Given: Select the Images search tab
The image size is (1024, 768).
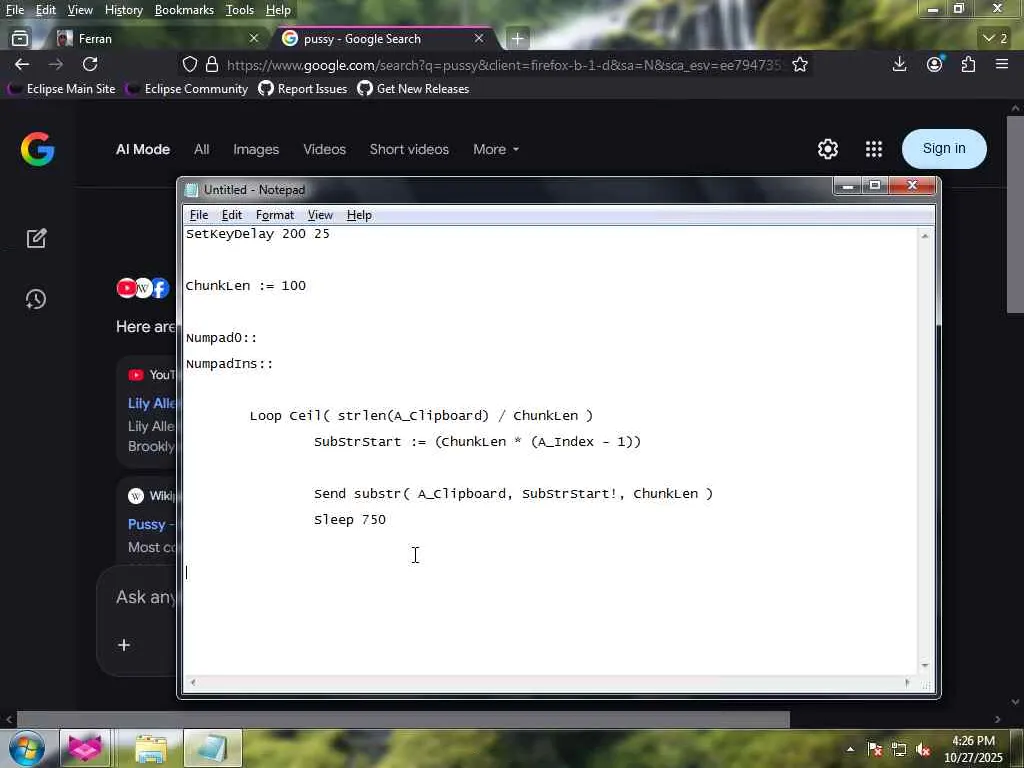Looking at the screenshot, I should pos(256,149).
